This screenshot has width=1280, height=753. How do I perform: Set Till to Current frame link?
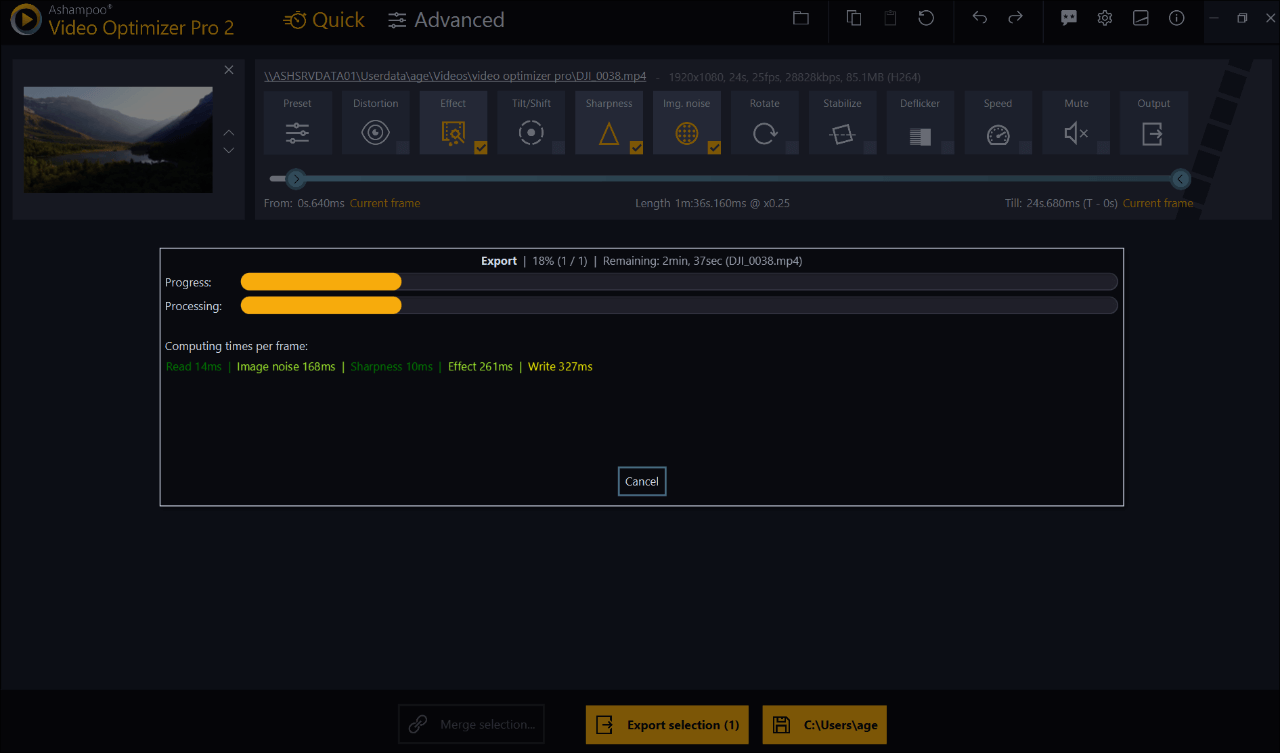point(1158,203)
